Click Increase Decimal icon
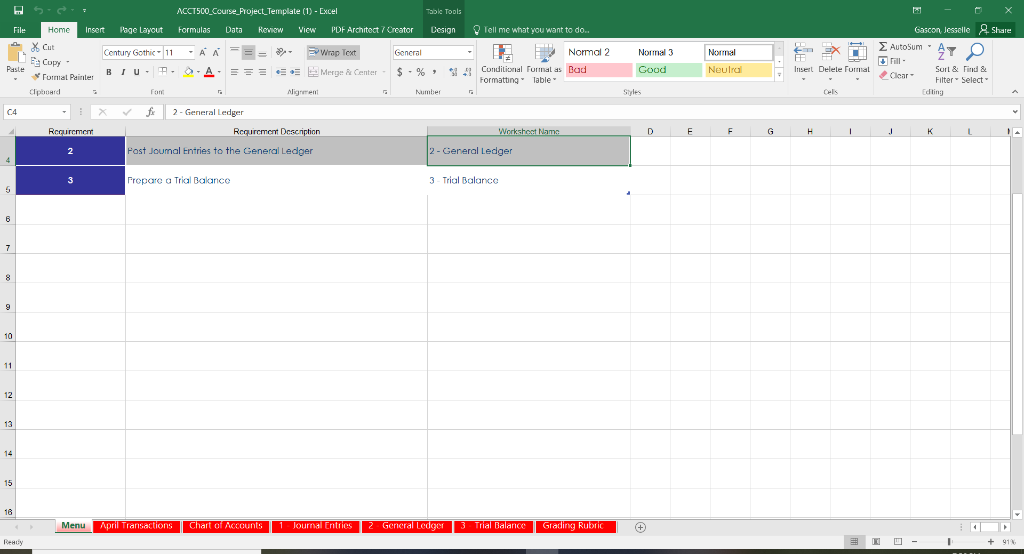Viewport: 1024px width, 554px height. [453, 72]
